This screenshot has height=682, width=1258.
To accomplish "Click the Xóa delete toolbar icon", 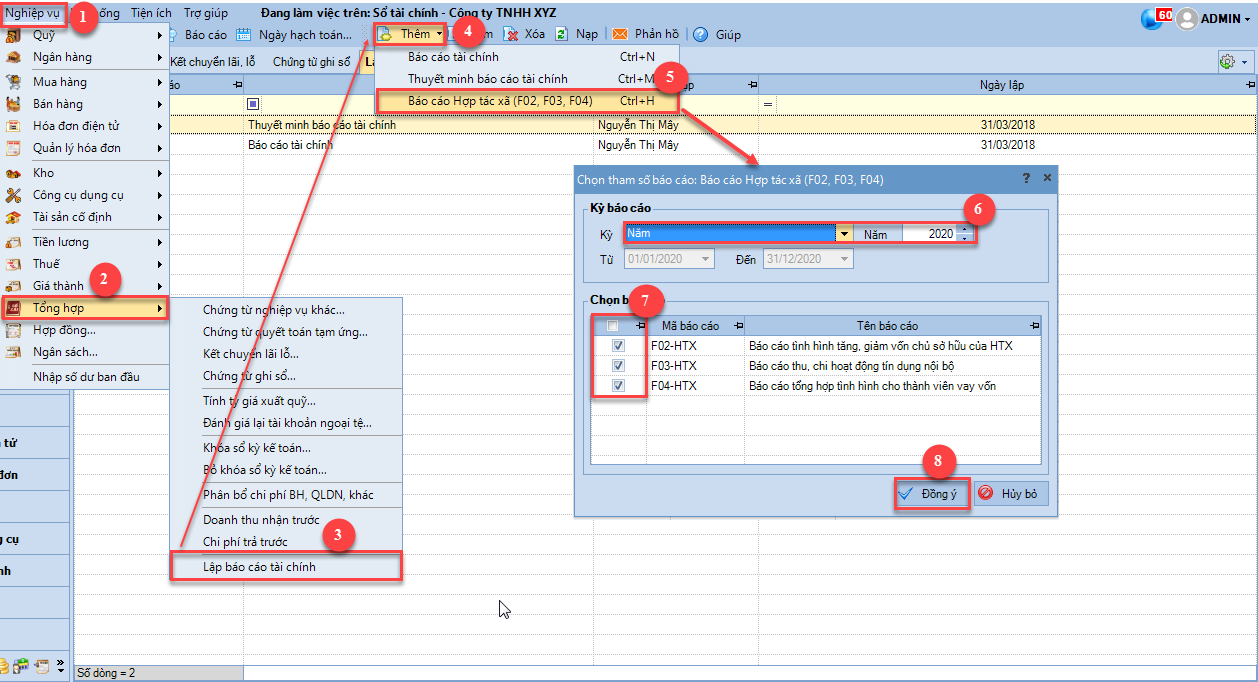I will pos(512,34).
